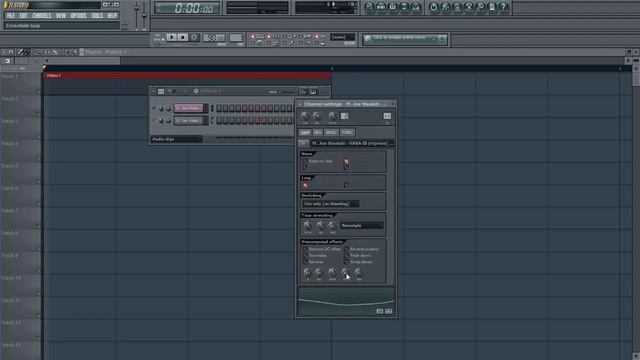Toggle the second channel's mute LED

pos(154,120)
